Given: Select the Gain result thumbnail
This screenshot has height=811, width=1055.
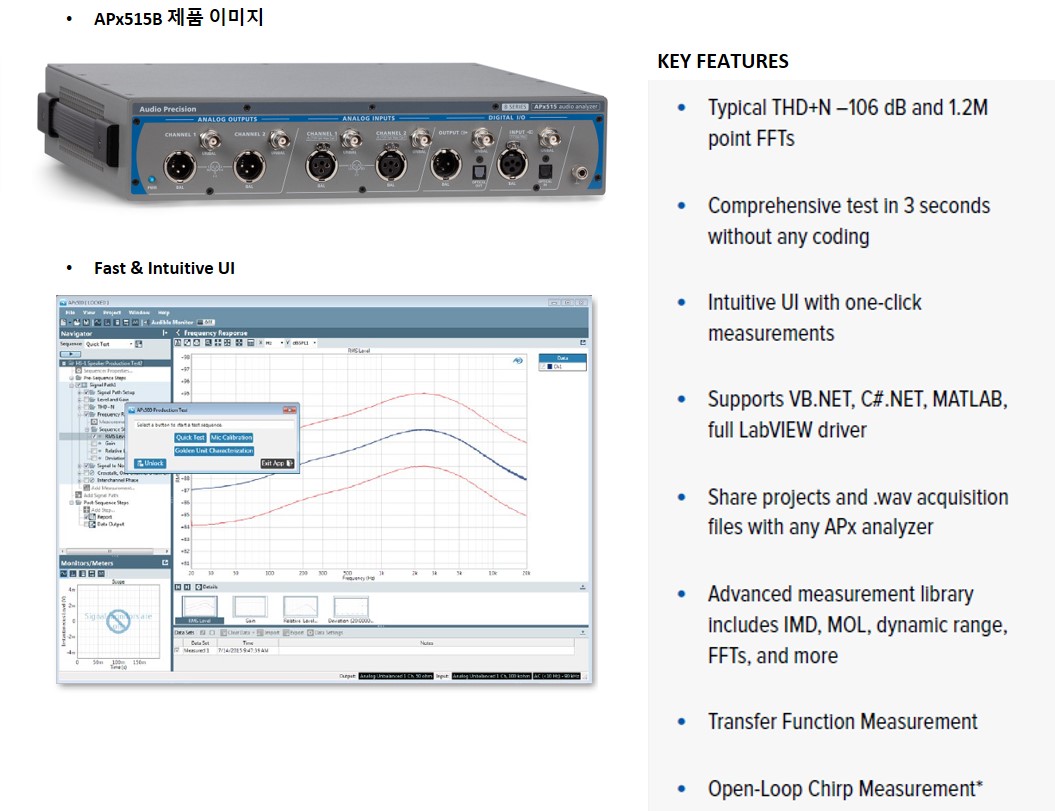Looking at the screenshot, I should (250, 610).
